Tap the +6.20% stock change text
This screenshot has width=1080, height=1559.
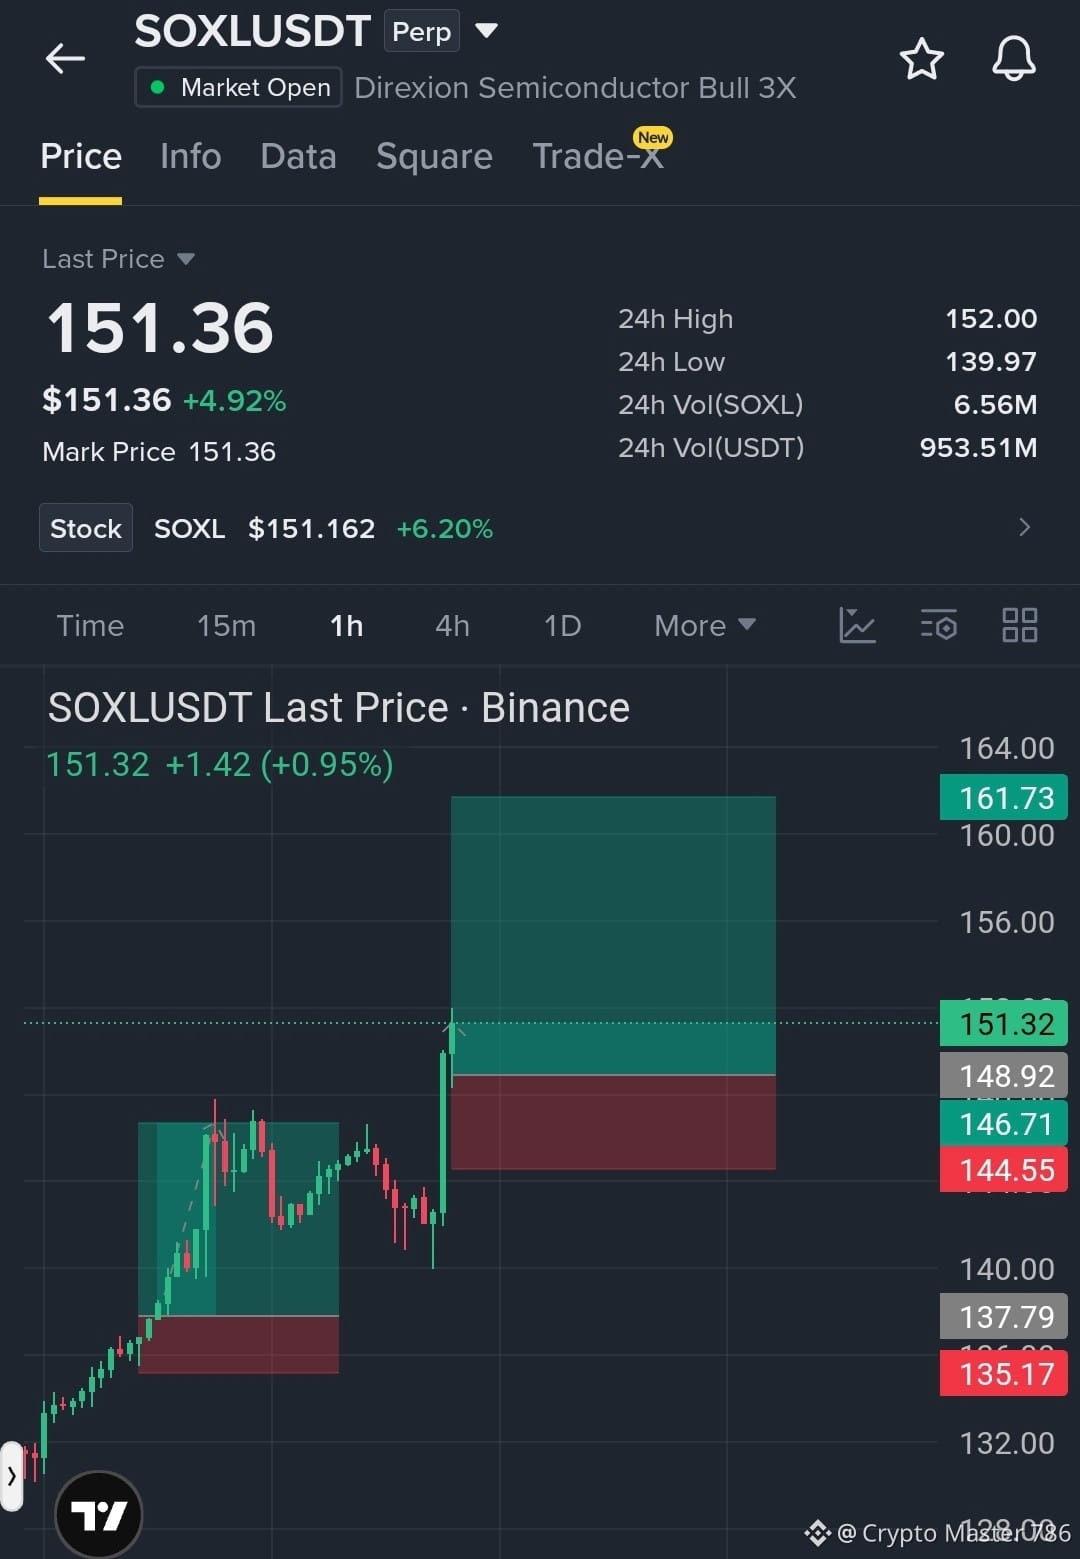point(444,528)
